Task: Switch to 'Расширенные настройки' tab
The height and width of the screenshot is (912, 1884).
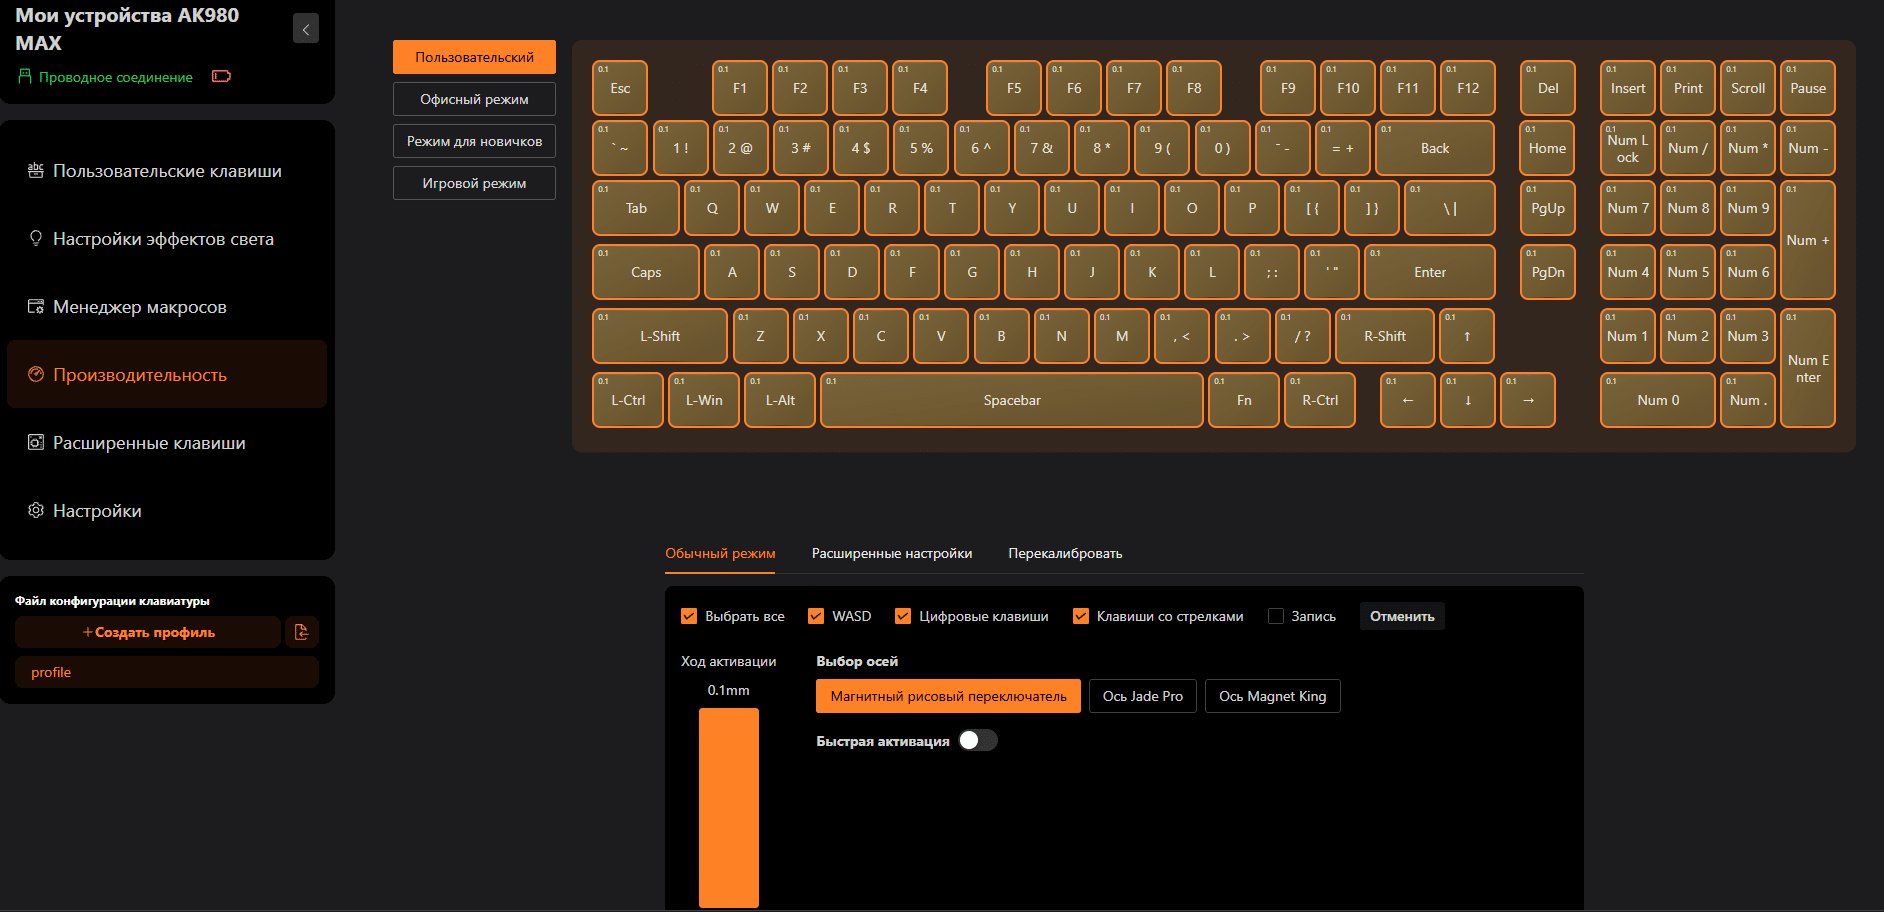Action: coord(891,554)
